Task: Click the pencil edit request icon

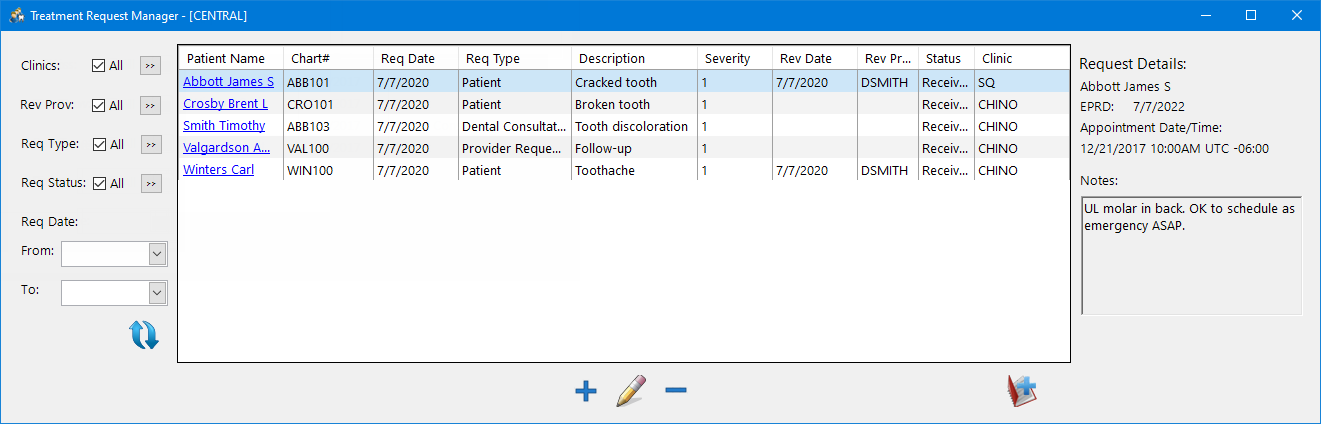Action: tap(631, 391)
